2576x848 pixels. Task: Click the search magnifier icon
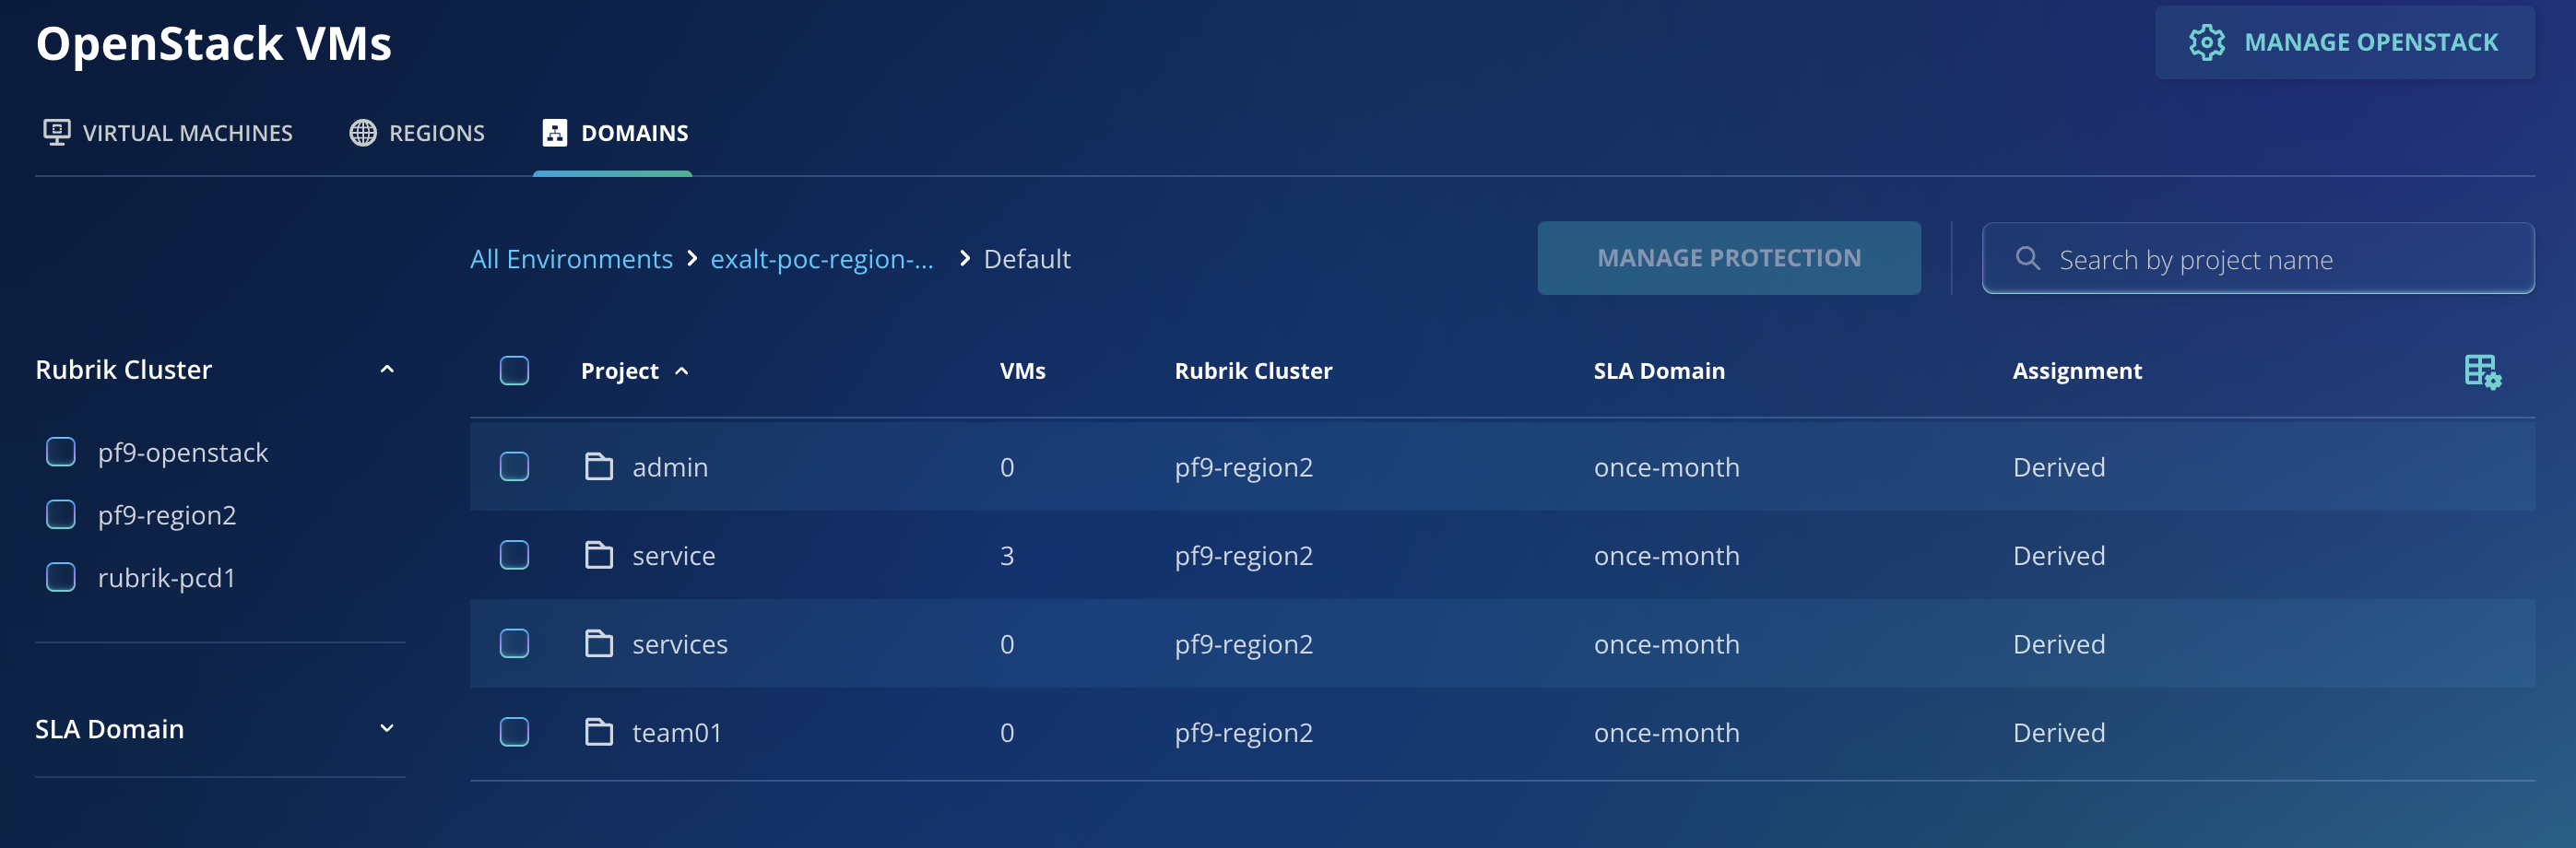pyautogui.click(x=2027, y=259)
